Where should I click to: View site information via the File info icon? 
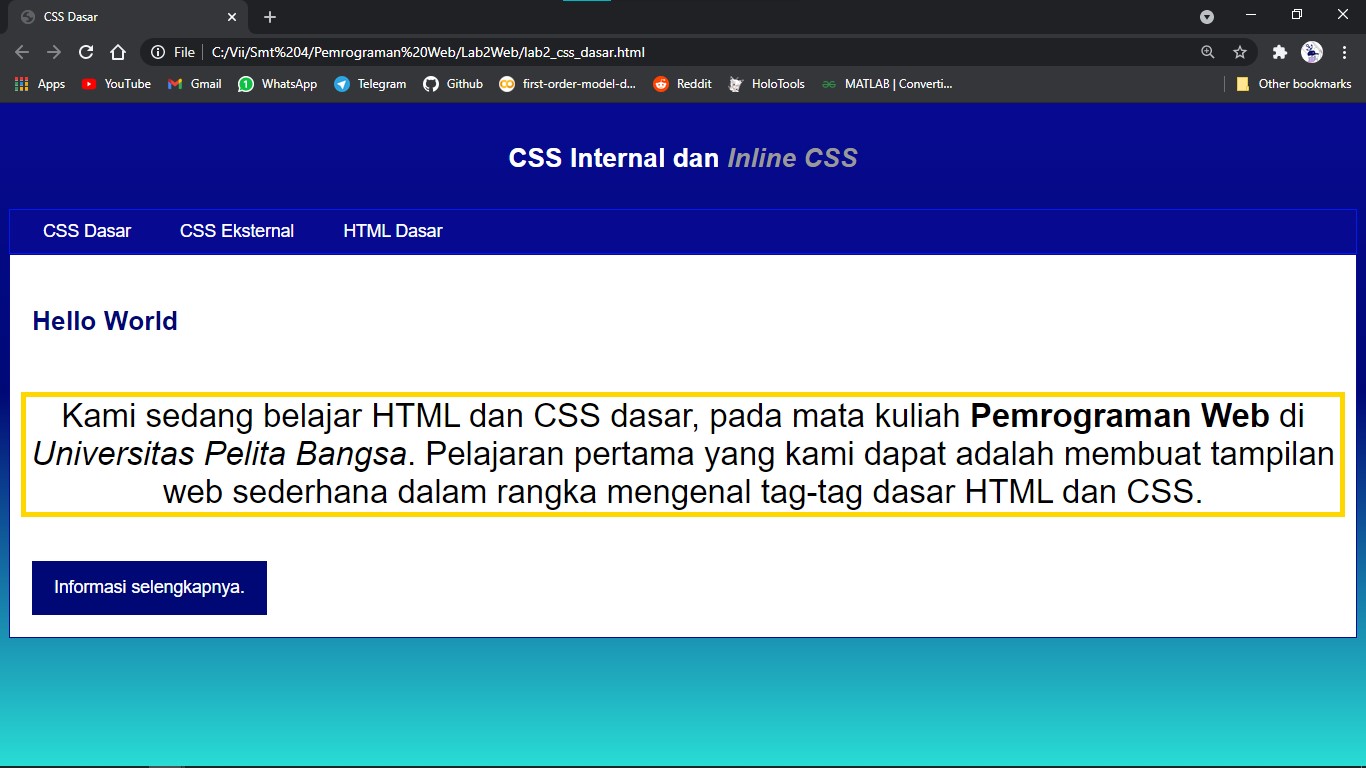click(159, 51)
